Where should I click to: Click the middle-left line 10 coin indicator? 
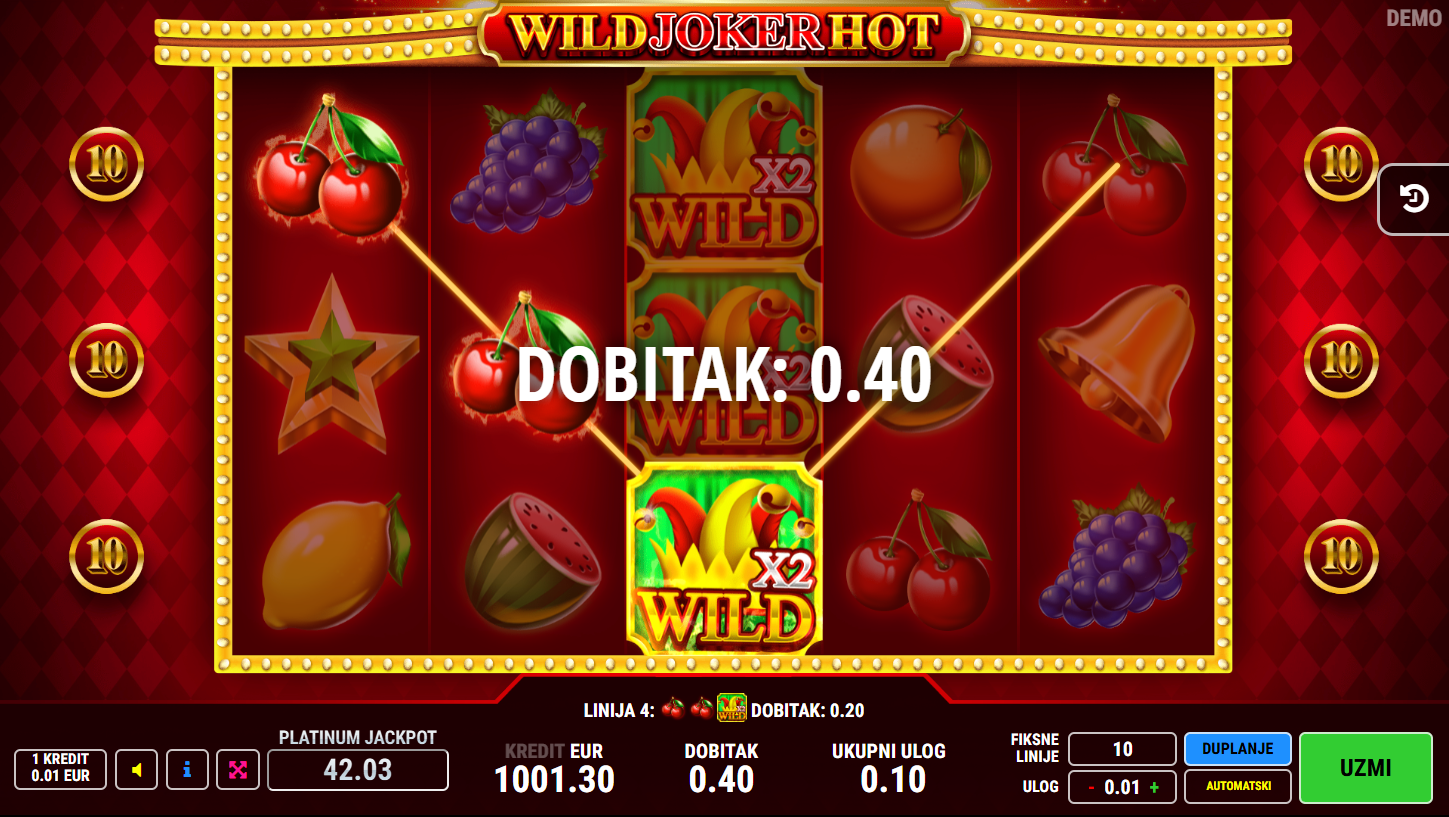[106, 360]
